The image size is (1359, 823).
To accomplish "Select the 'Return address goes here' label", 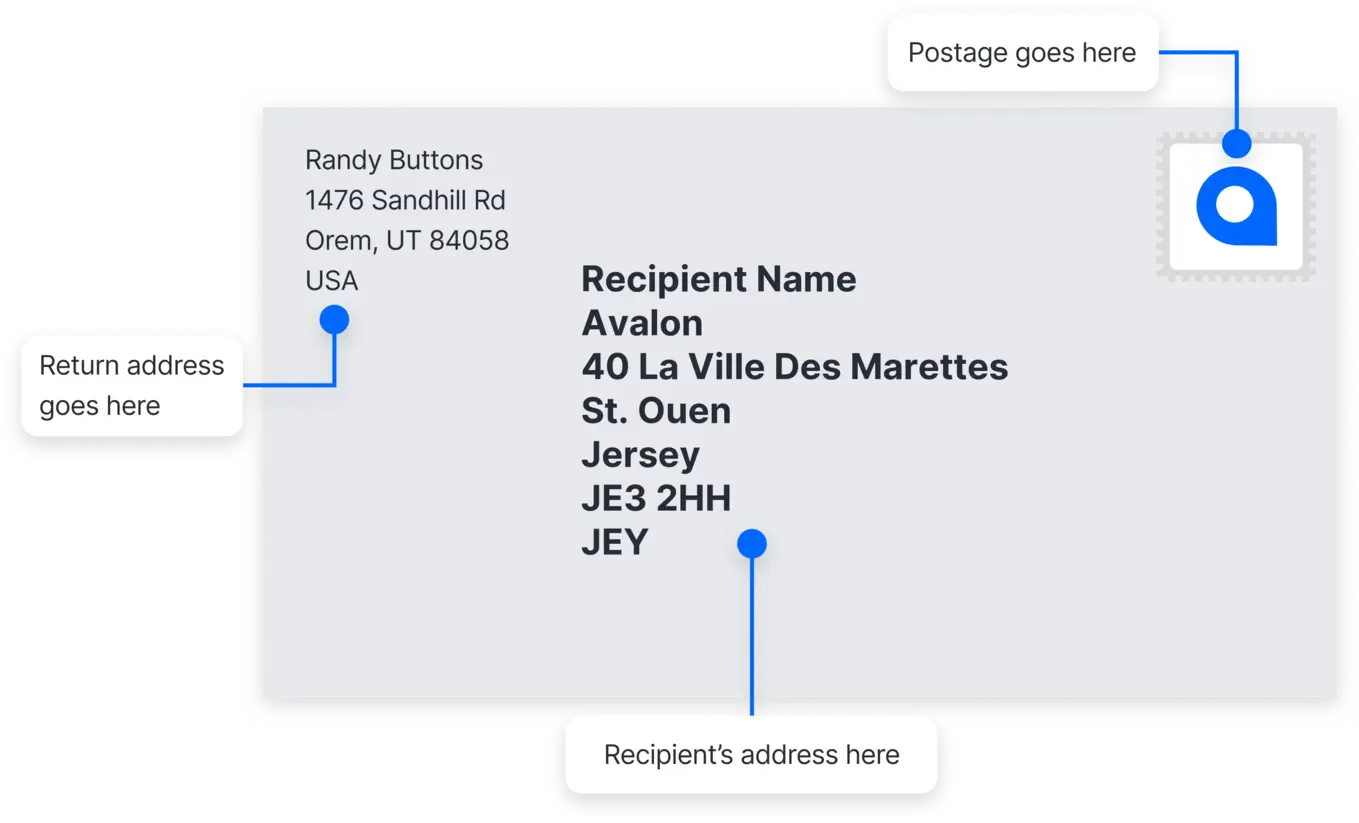I will [132, 386].
